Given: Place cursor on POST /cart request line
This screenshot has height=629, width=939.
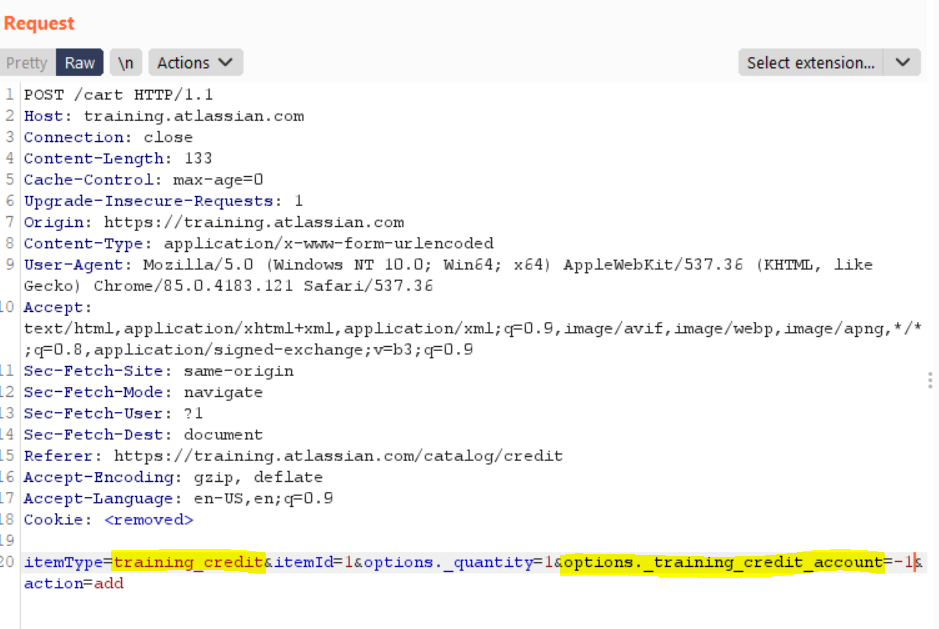Looking at the screenshot, I should [x=118, y=95].
